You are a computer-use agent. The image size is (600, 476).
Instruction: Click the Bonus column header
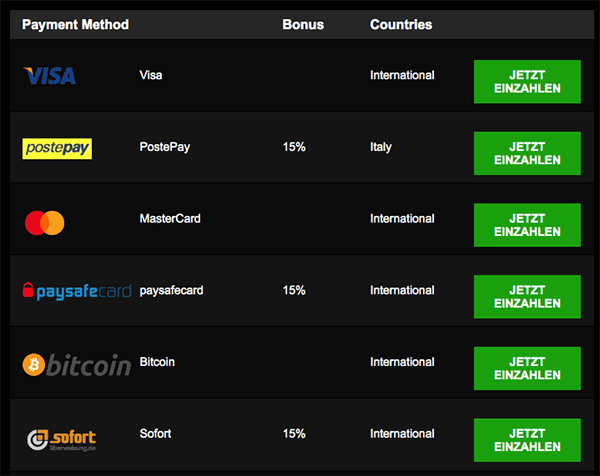pyautogui.click(x=303, y=24)
